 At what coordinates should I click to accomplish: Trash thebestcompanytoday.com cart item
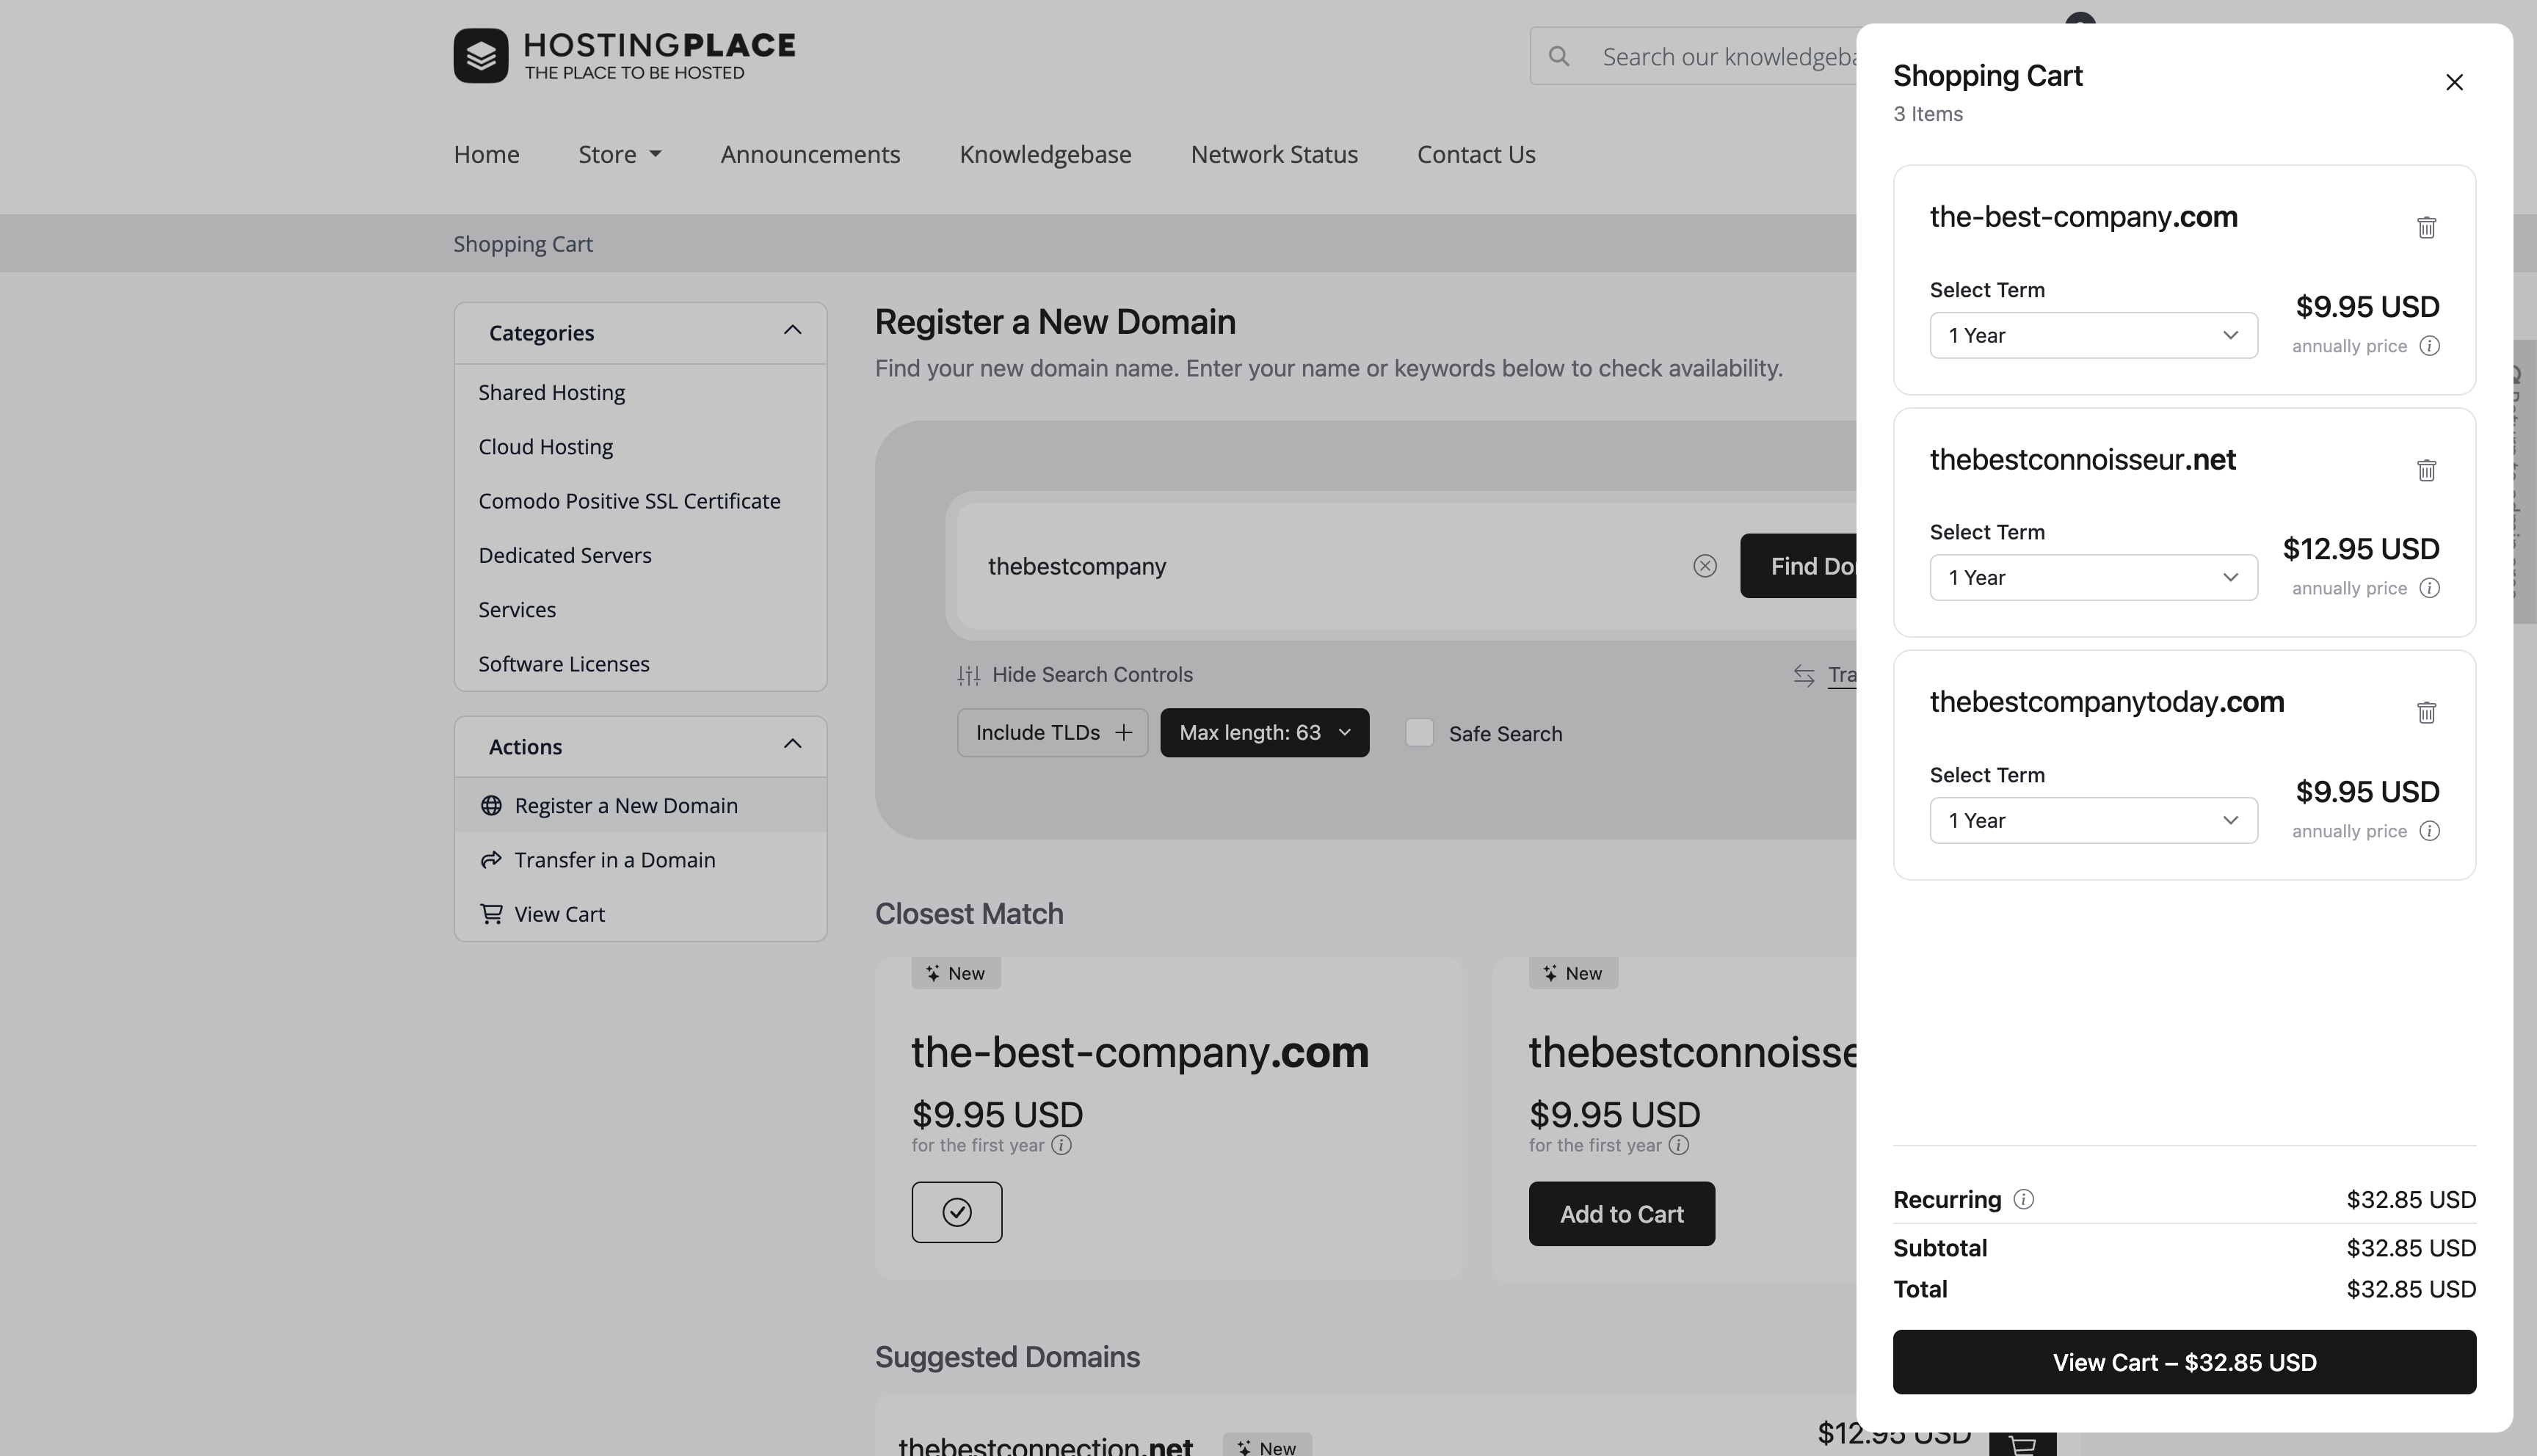[x=2426, y=713]
